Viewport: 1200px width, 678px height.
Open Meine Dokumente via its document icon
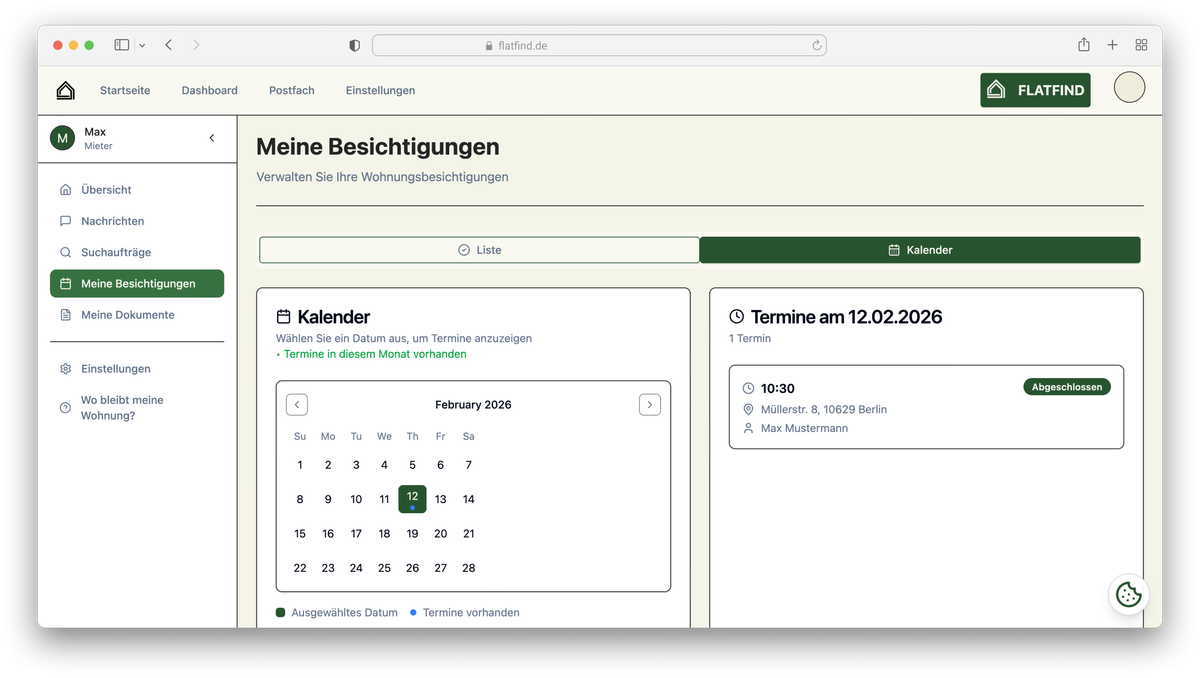point(65,314)
